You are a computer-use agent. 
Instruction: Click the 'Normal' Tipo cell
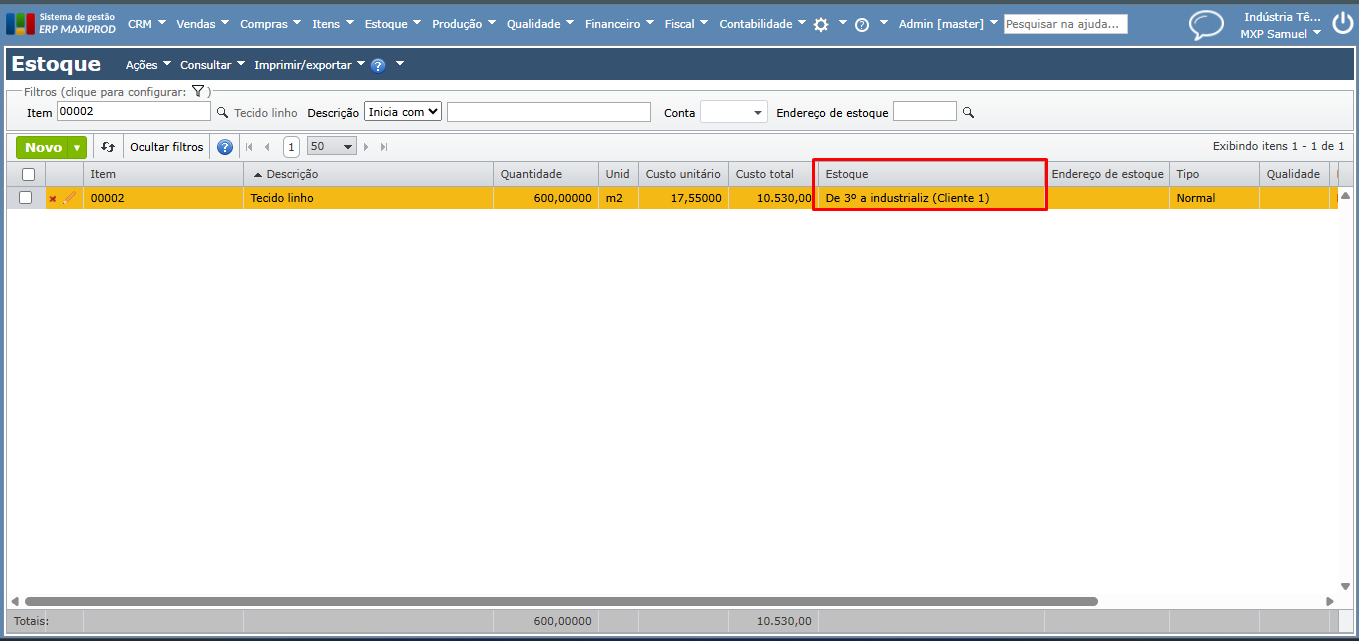[1214, 198]
